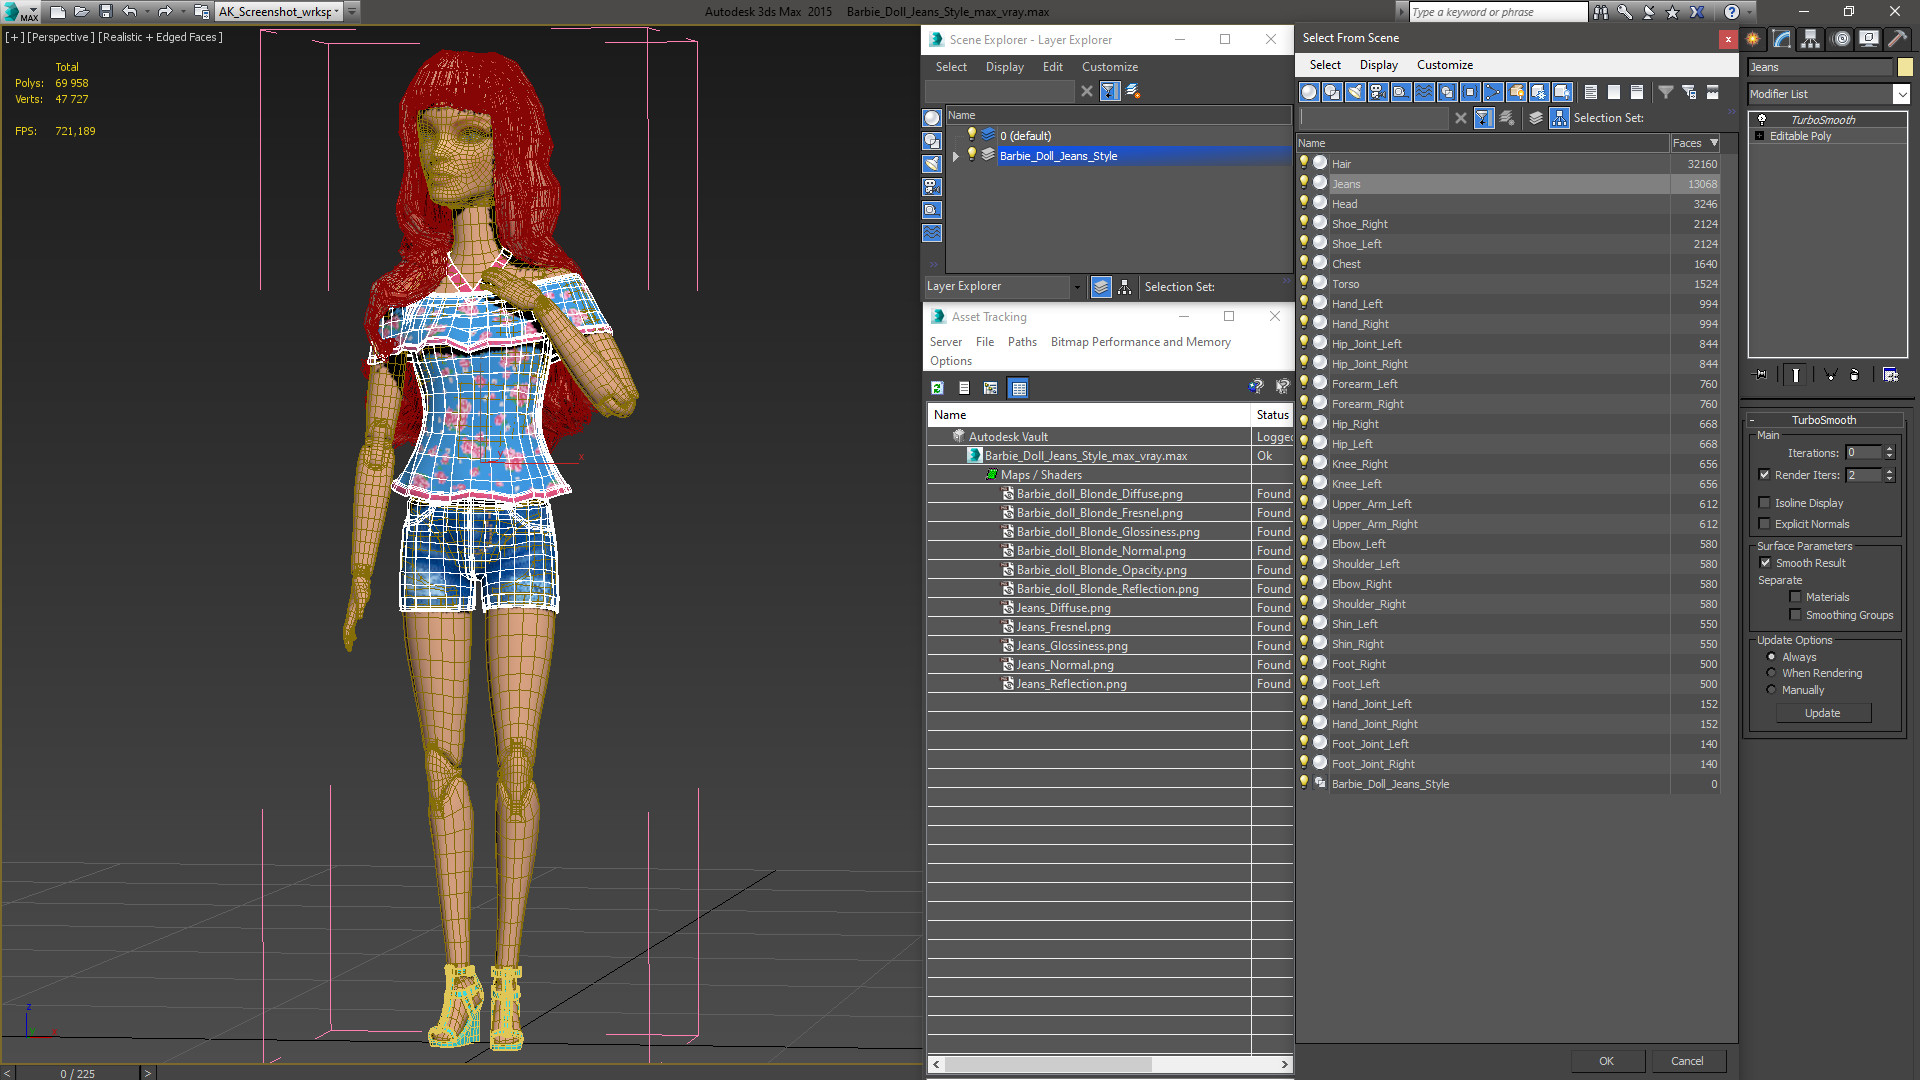Open Server menu in Asset Tracking
This screenshot has width=1920, height=1080.
click(945, 342)
